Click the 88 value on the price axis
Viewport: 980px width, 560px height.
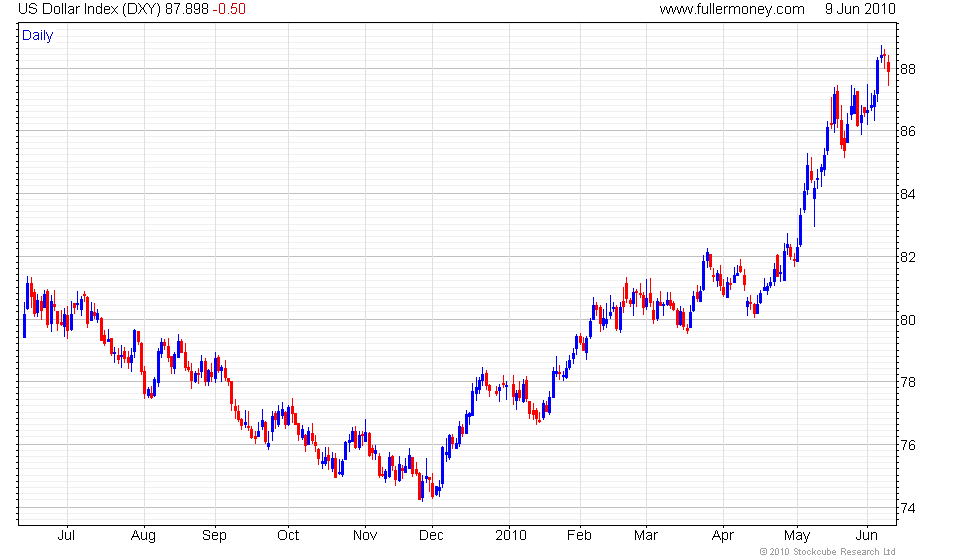908,69
